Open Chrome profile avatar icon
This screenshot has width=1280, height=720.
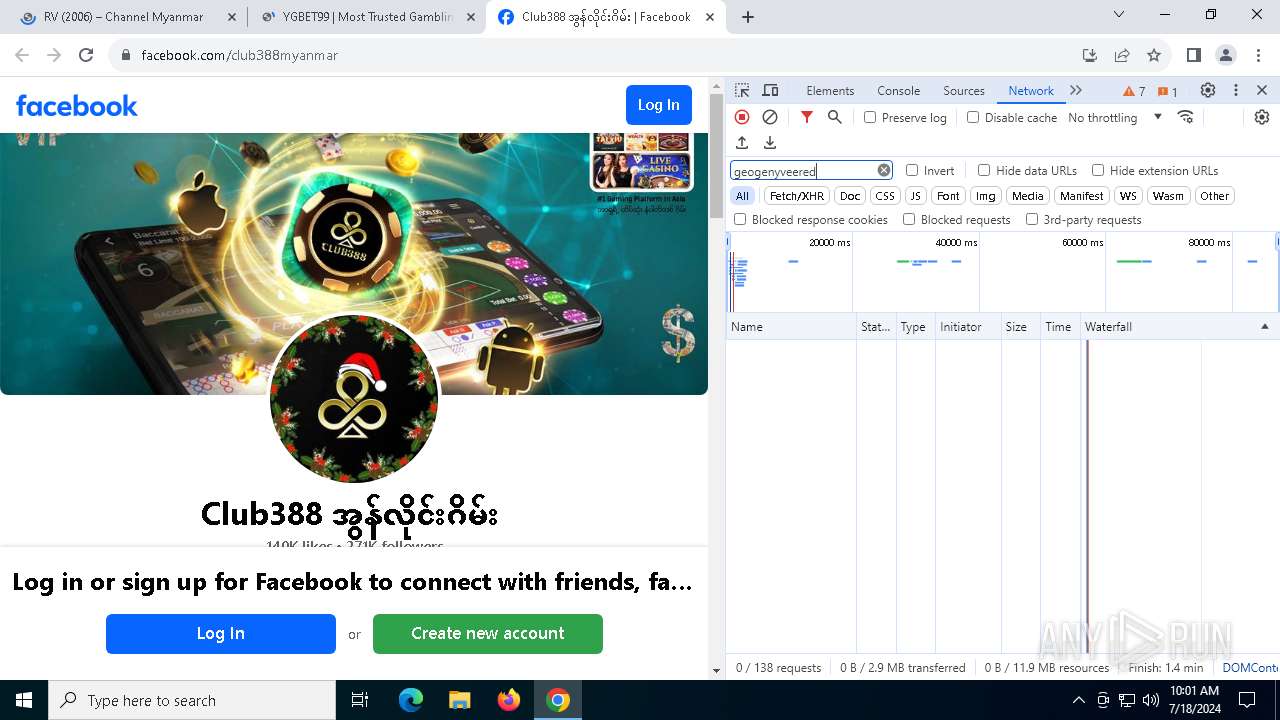(x=1226, y=55)
